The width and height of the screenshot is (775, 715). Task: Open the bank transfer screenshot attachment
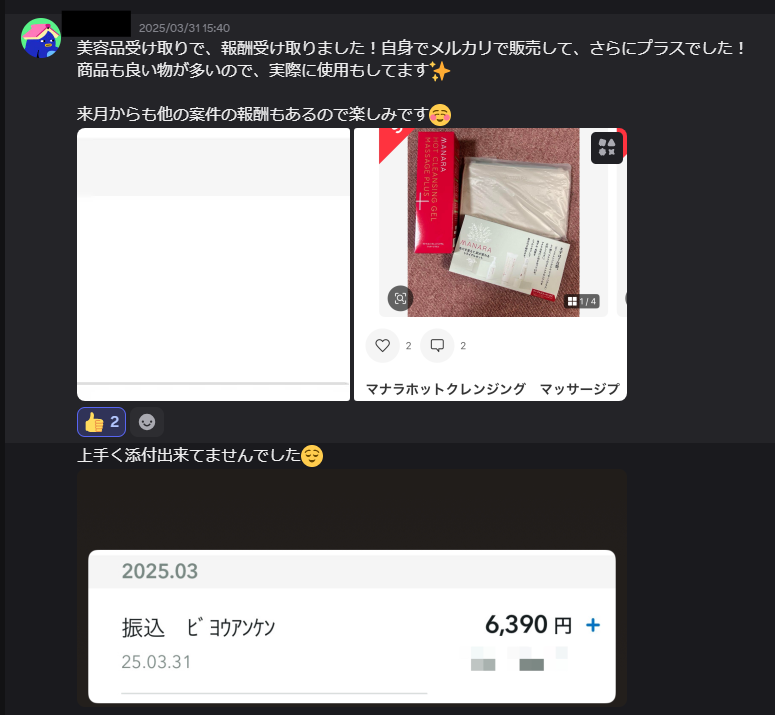(352, 588)
